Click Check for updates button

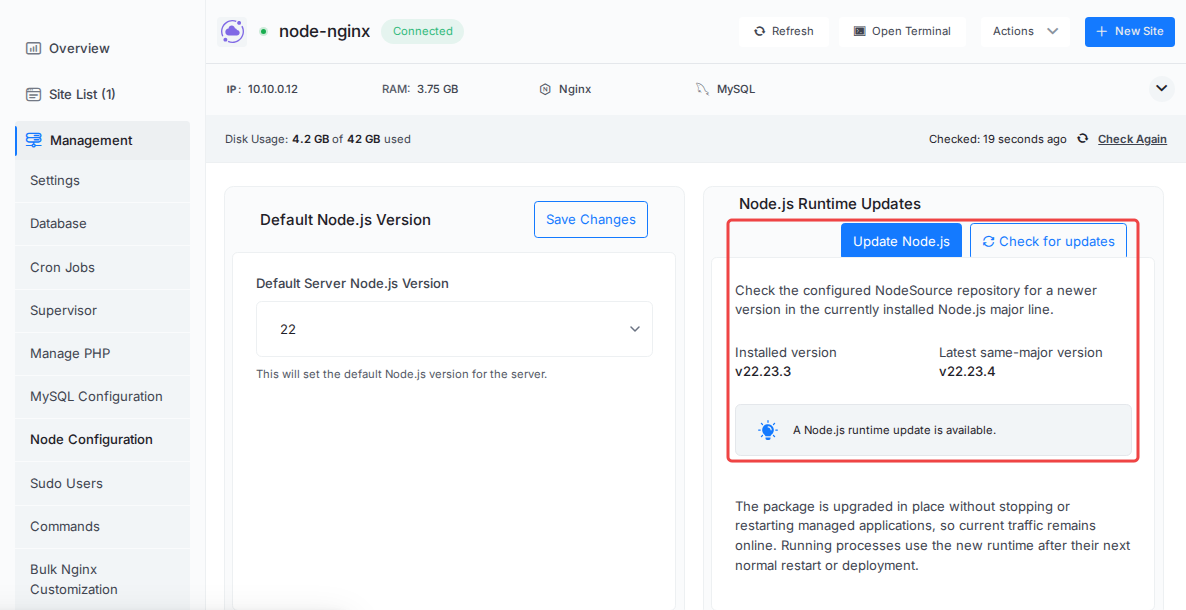1048,241
